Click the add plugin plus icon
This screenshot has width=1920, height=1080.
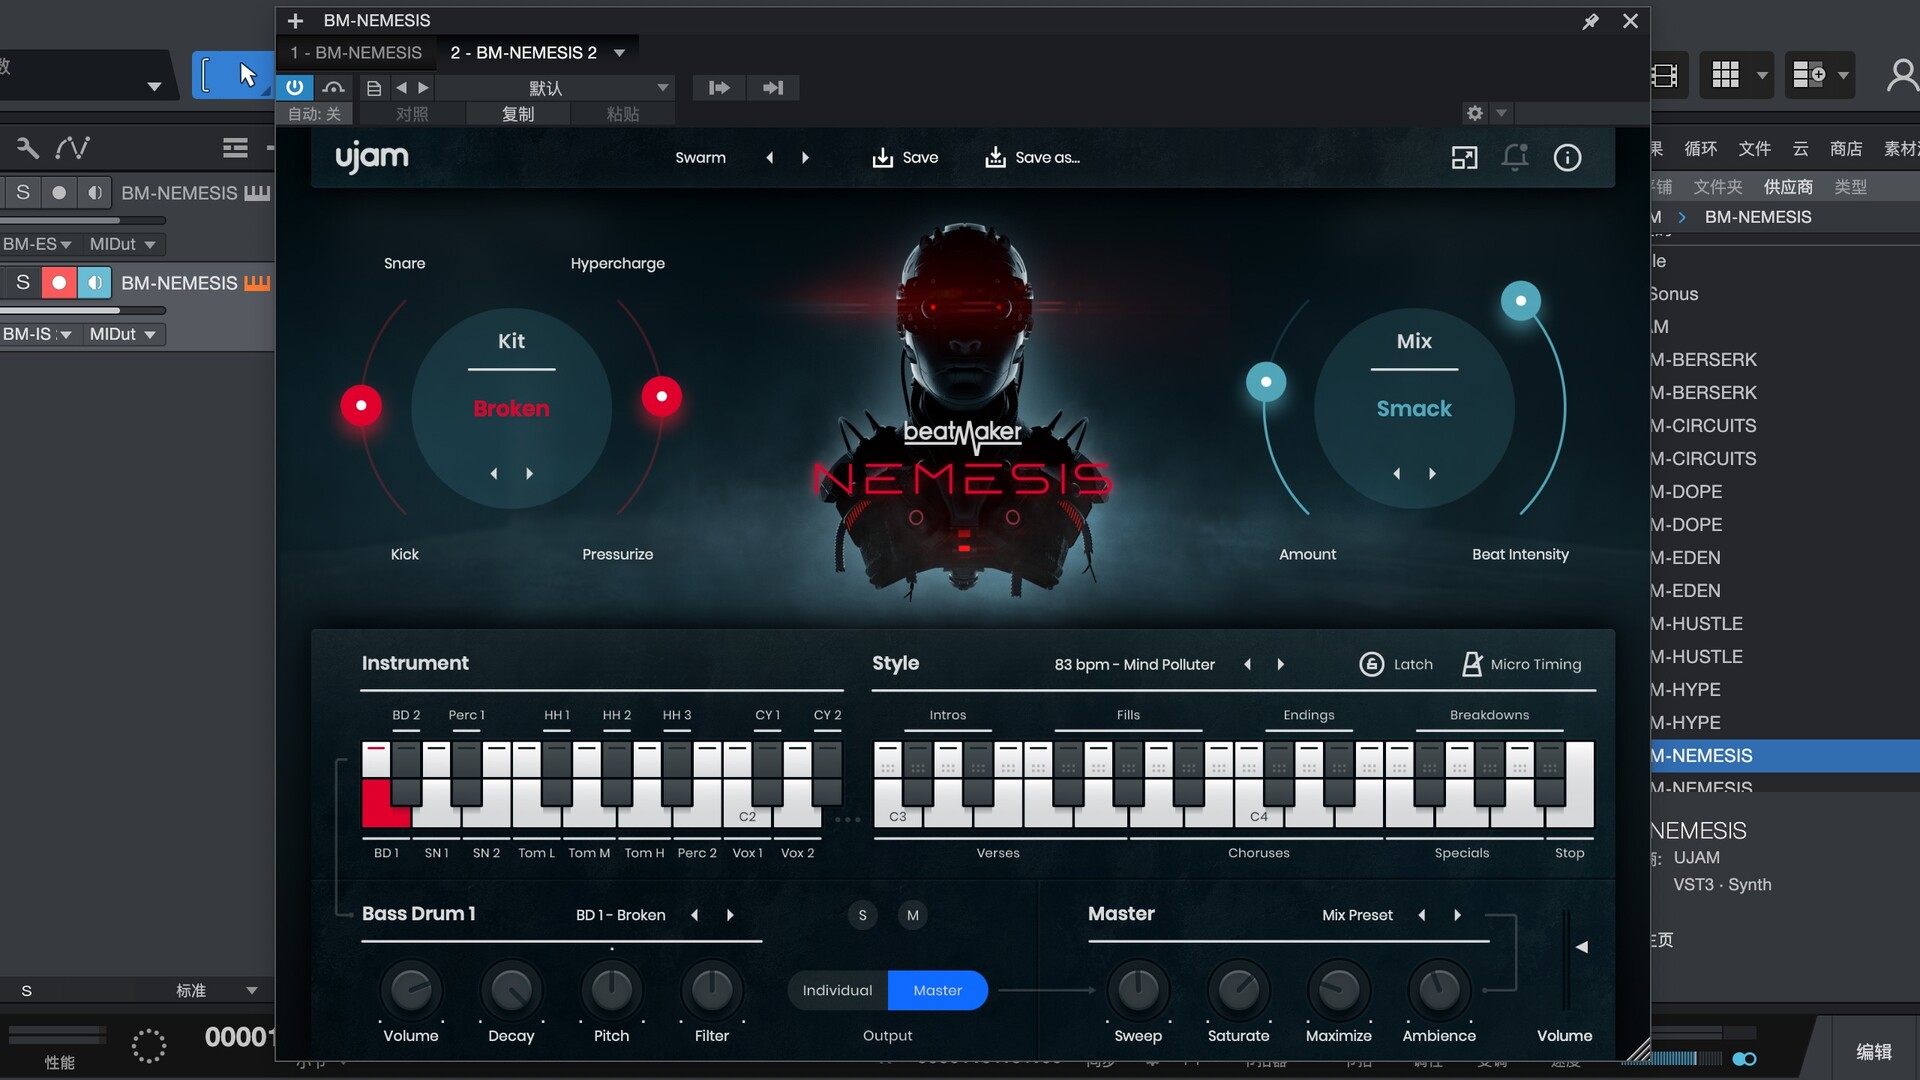point(295,21)
